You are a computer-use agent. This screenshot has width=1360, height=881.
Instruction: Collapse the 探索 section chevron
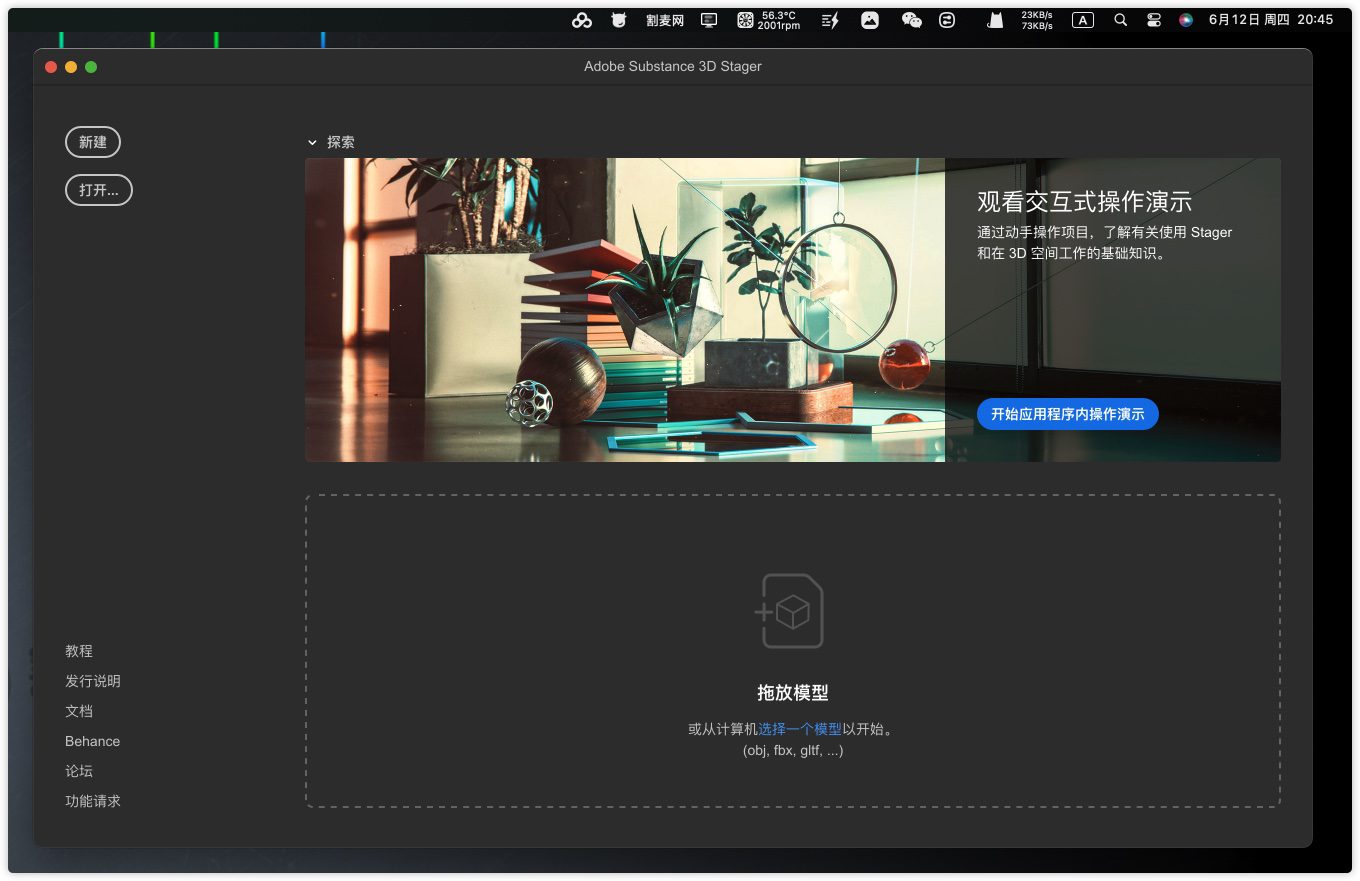(312, 143)
